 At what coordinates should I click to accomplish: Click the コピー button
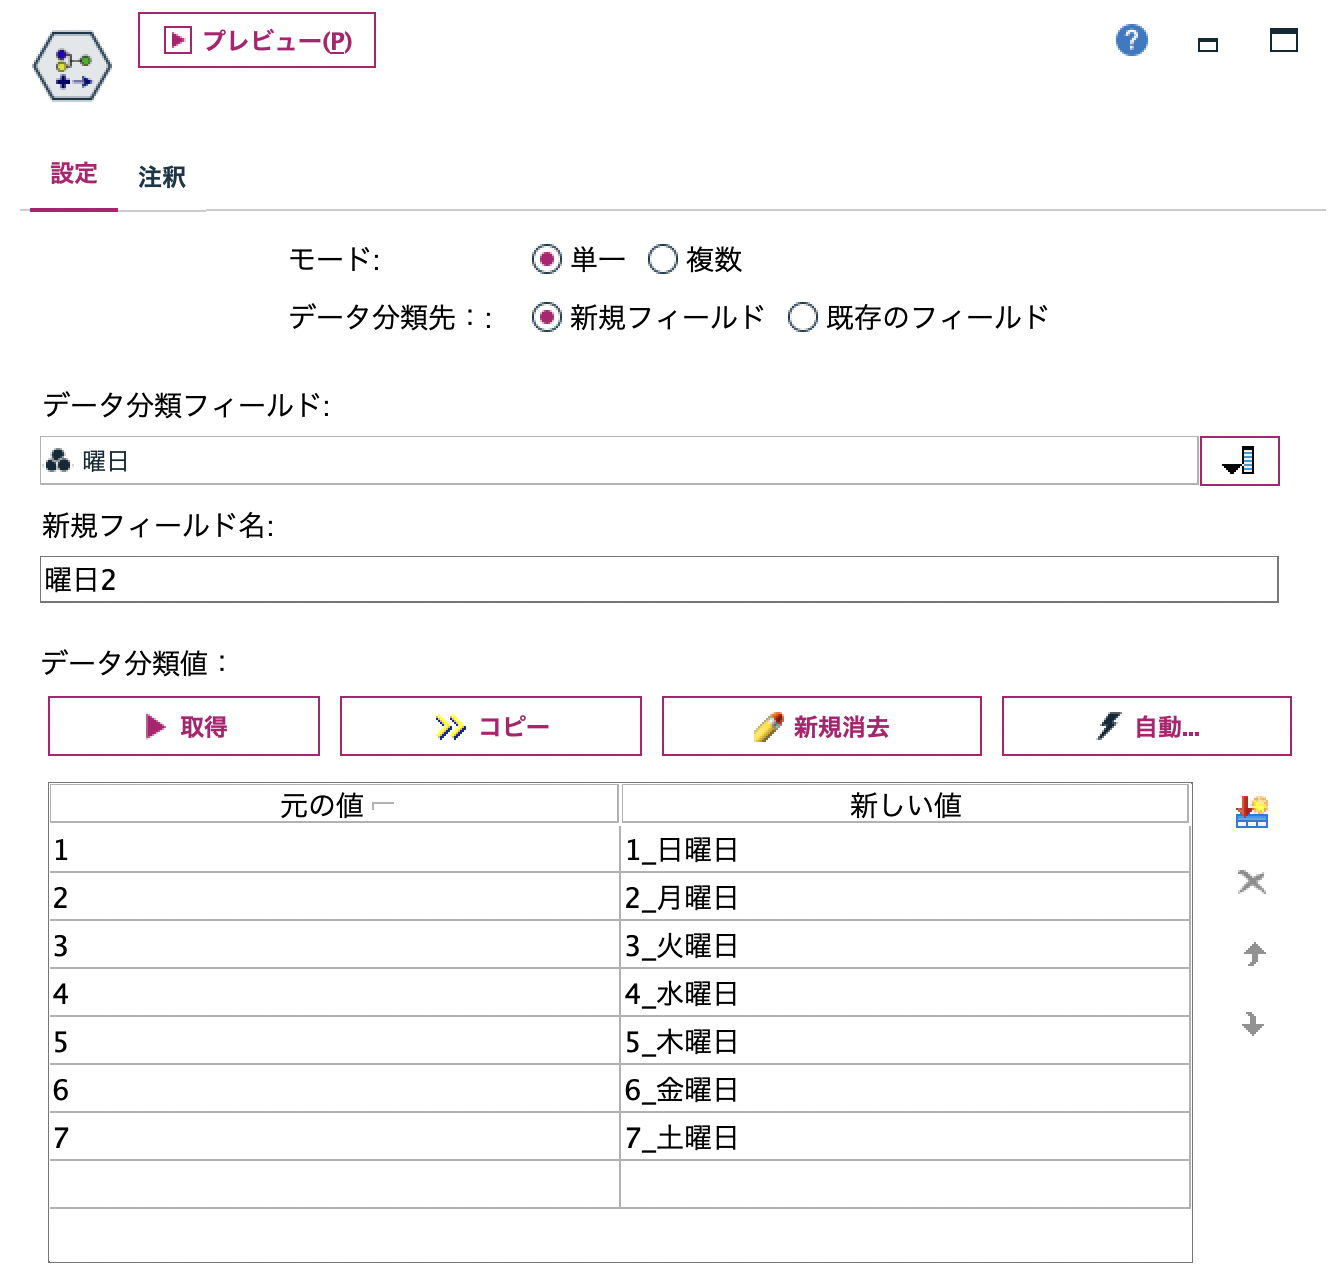[490, 727]
